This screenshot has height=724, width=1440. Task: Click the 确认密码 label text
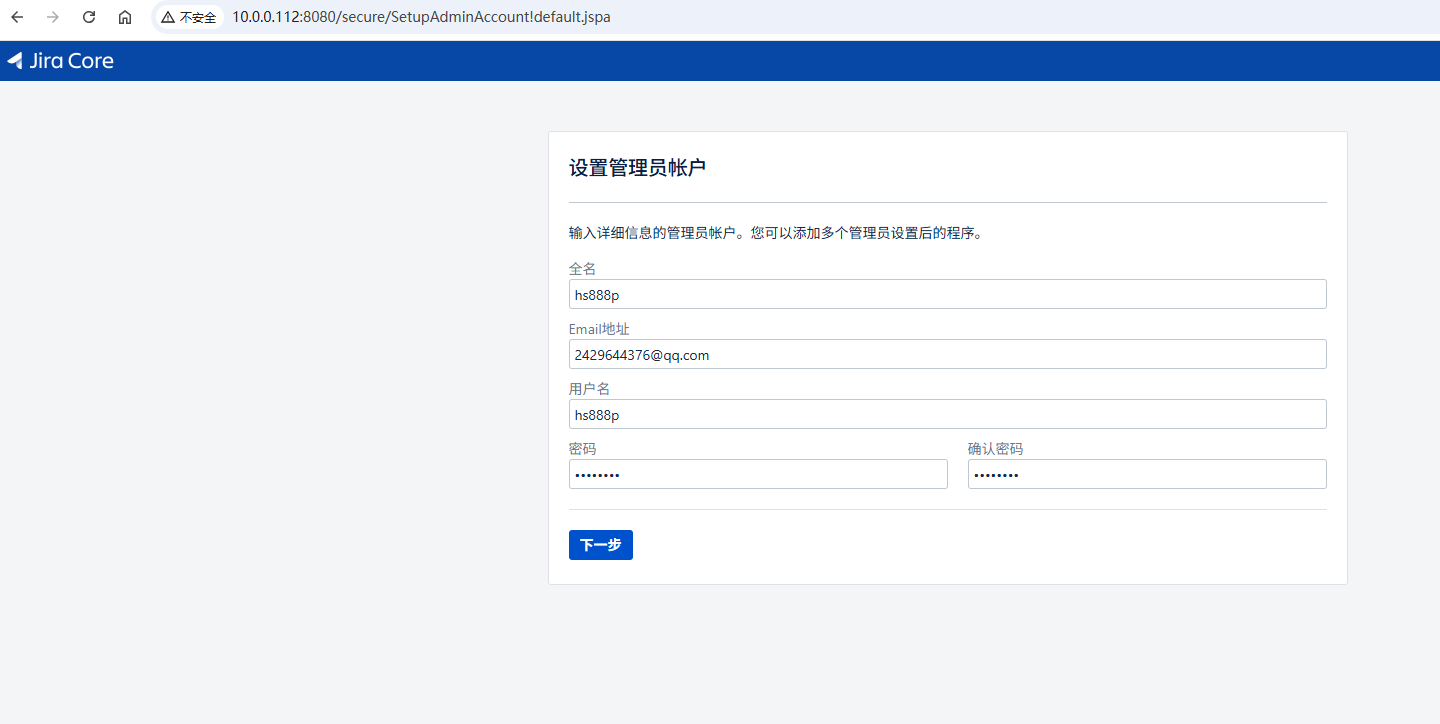[x=995, y=449]
